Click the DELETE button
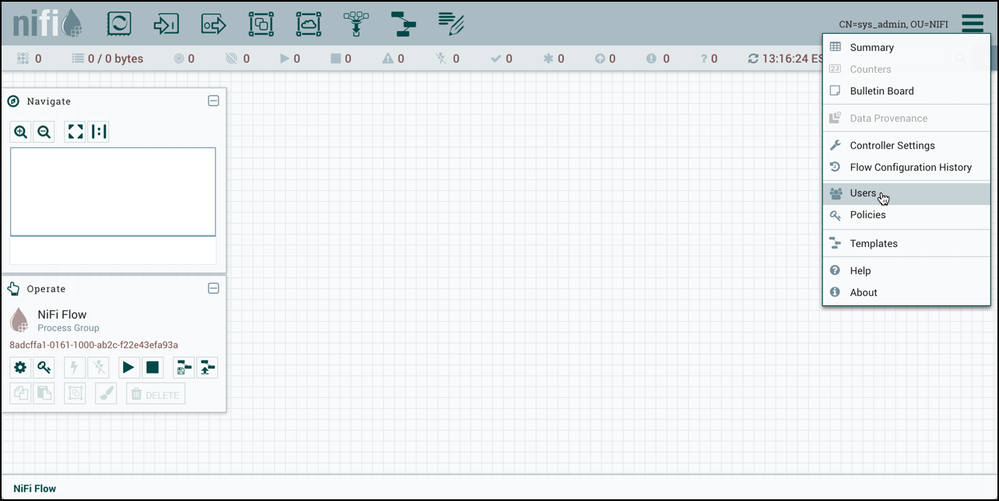Screen dimensions: 999x501 pyautogui.click(x=156, y=394)
